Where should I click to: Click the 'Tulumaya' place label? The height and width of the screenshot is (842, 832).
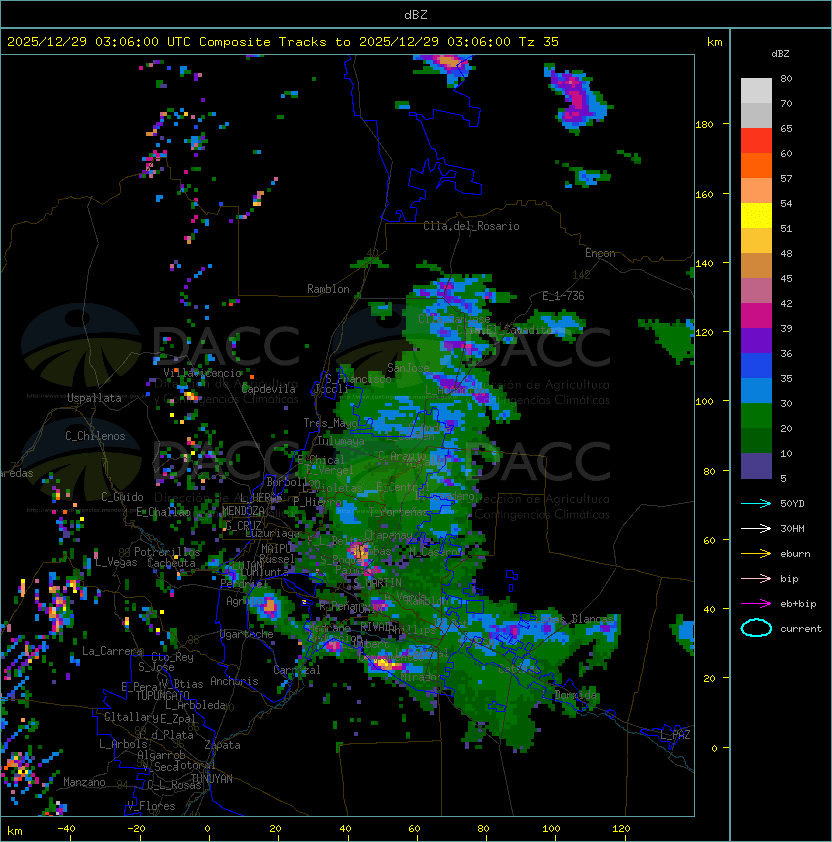(x=341, y=441)
